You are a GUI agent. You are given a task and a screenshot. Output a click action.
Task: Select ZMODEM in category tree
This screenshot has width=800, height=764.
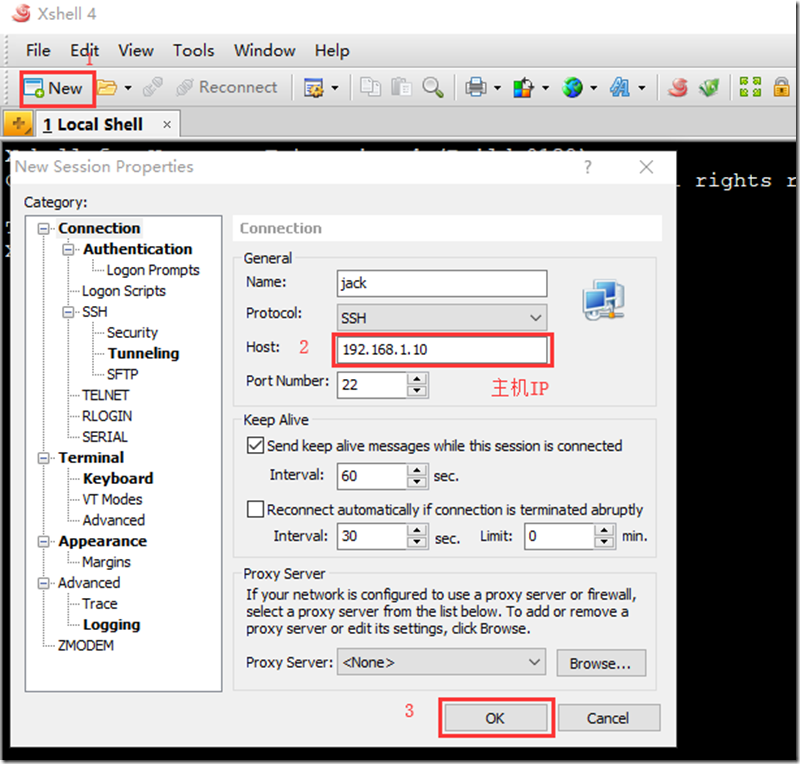tap(86, 645)
